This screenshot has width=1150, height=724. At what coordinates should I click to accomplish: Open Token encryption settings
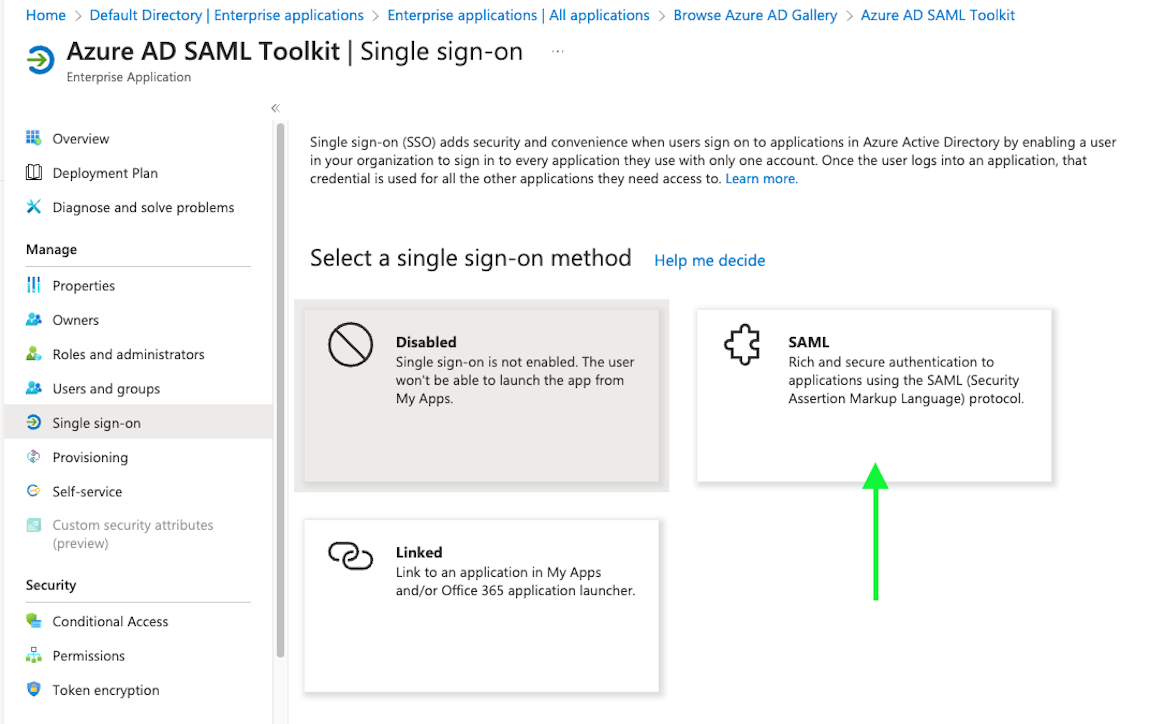pyautogui.click(x=105, y=690)
